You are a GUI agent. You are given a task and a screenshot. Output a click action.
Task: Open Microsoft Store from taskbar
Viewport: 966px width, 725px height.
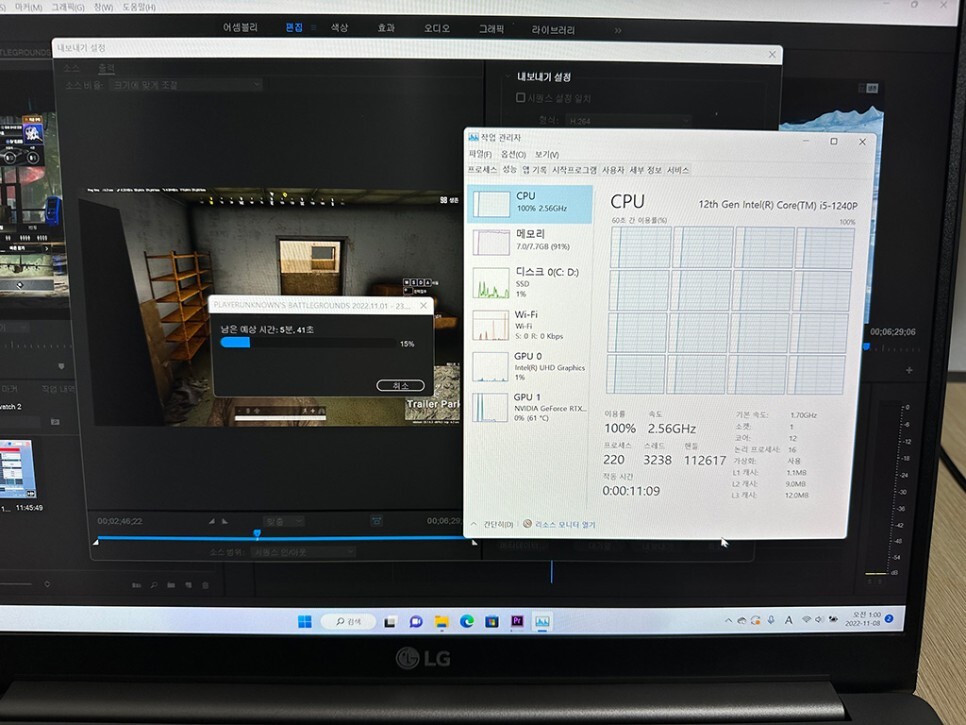pyautogui.click(x=492, y=622)
